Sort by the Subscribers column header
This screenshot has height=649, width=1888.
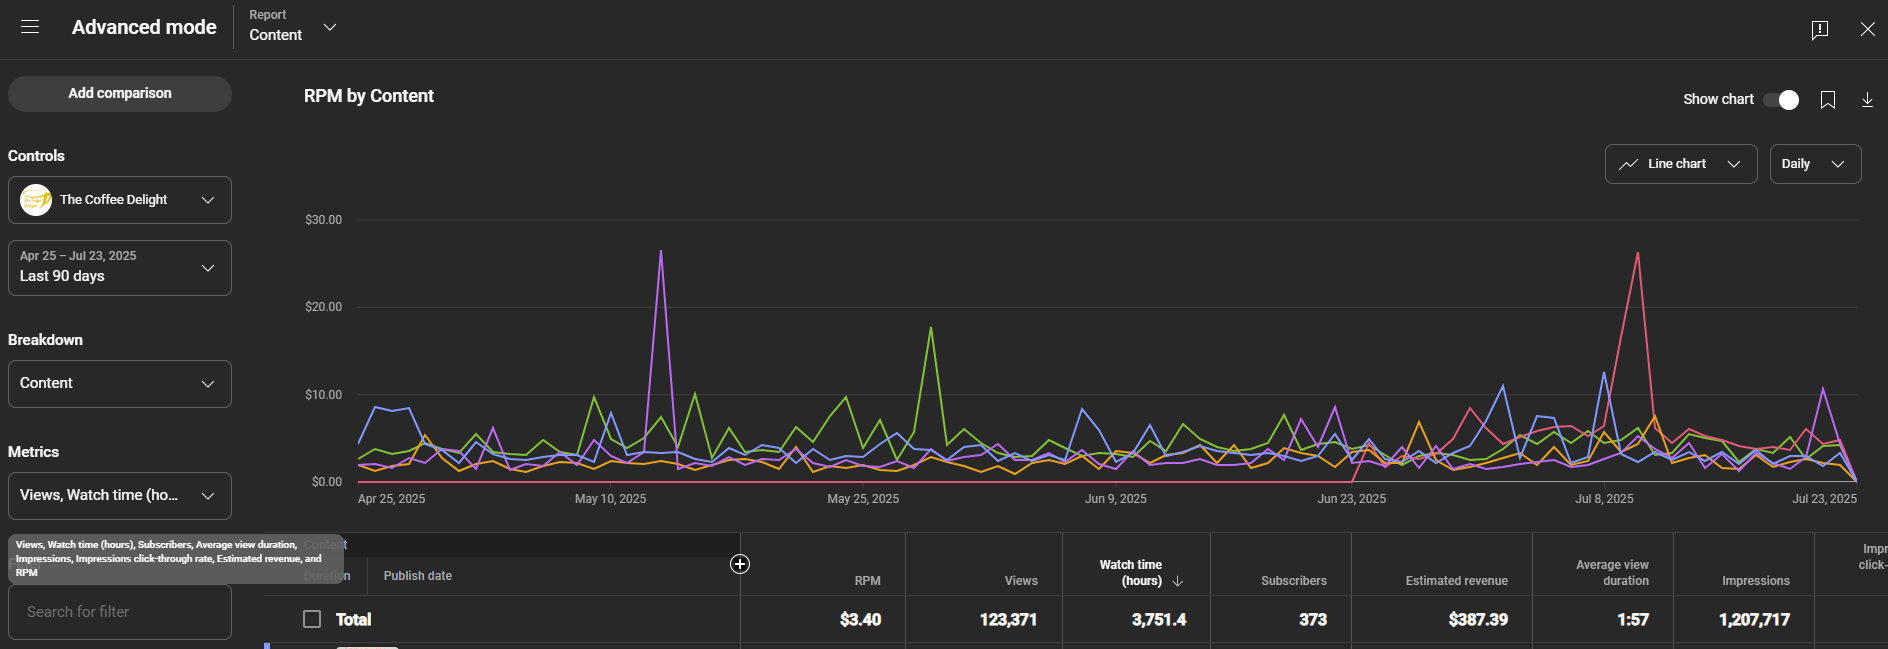click(1294, 581)
